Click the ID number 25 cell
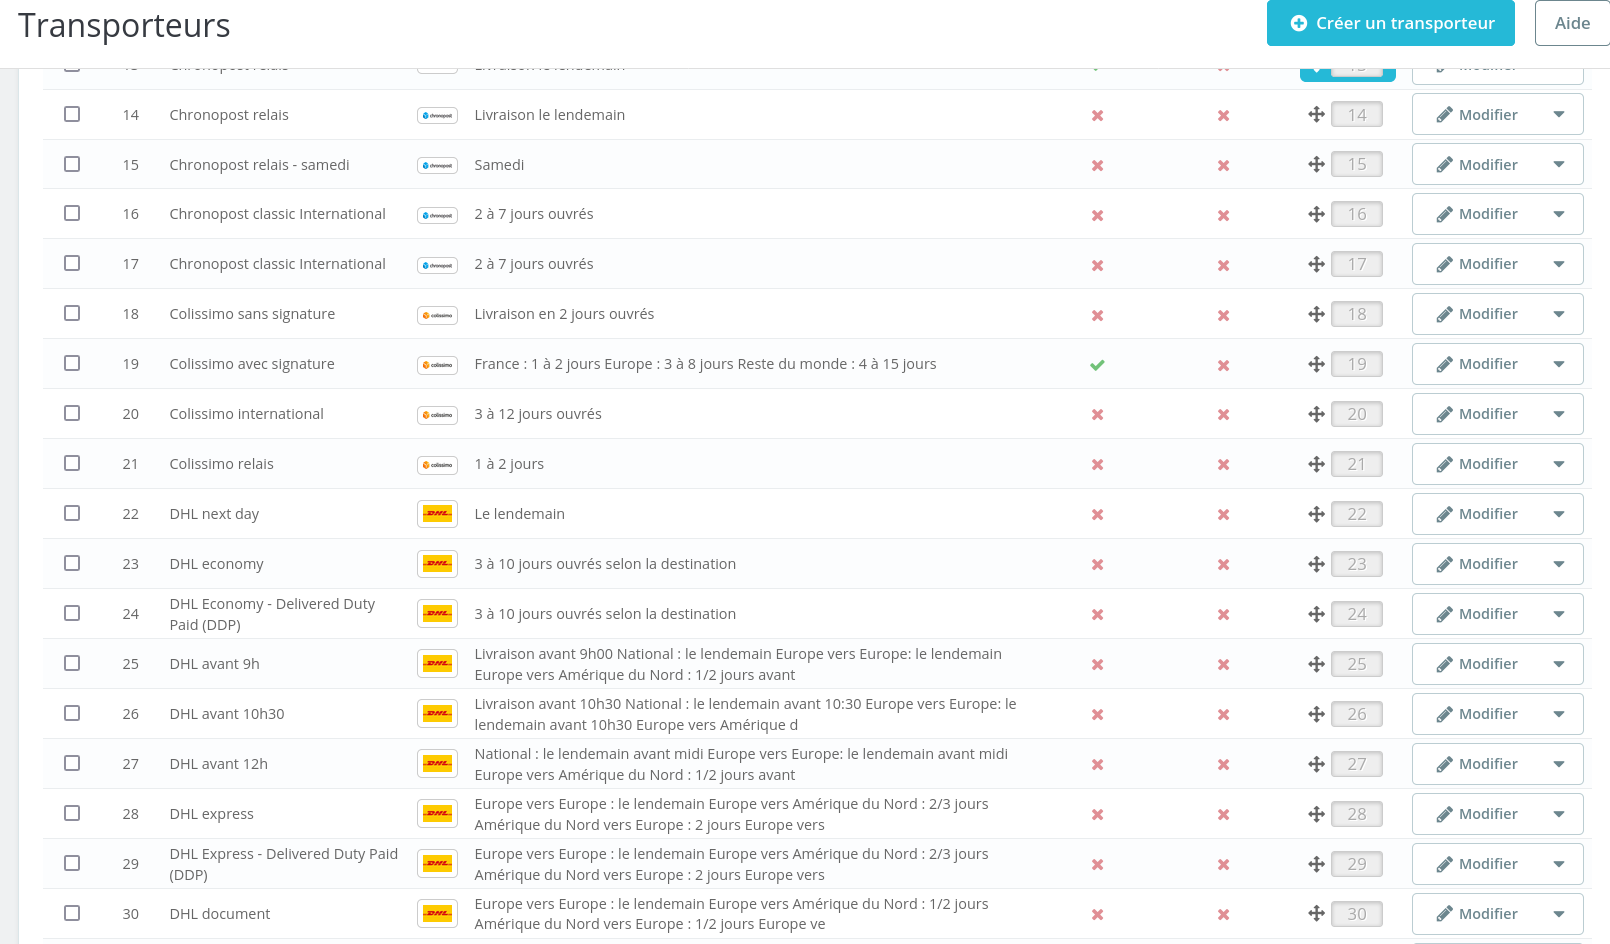Viewport: 1610px width, 944px height. 131,664
